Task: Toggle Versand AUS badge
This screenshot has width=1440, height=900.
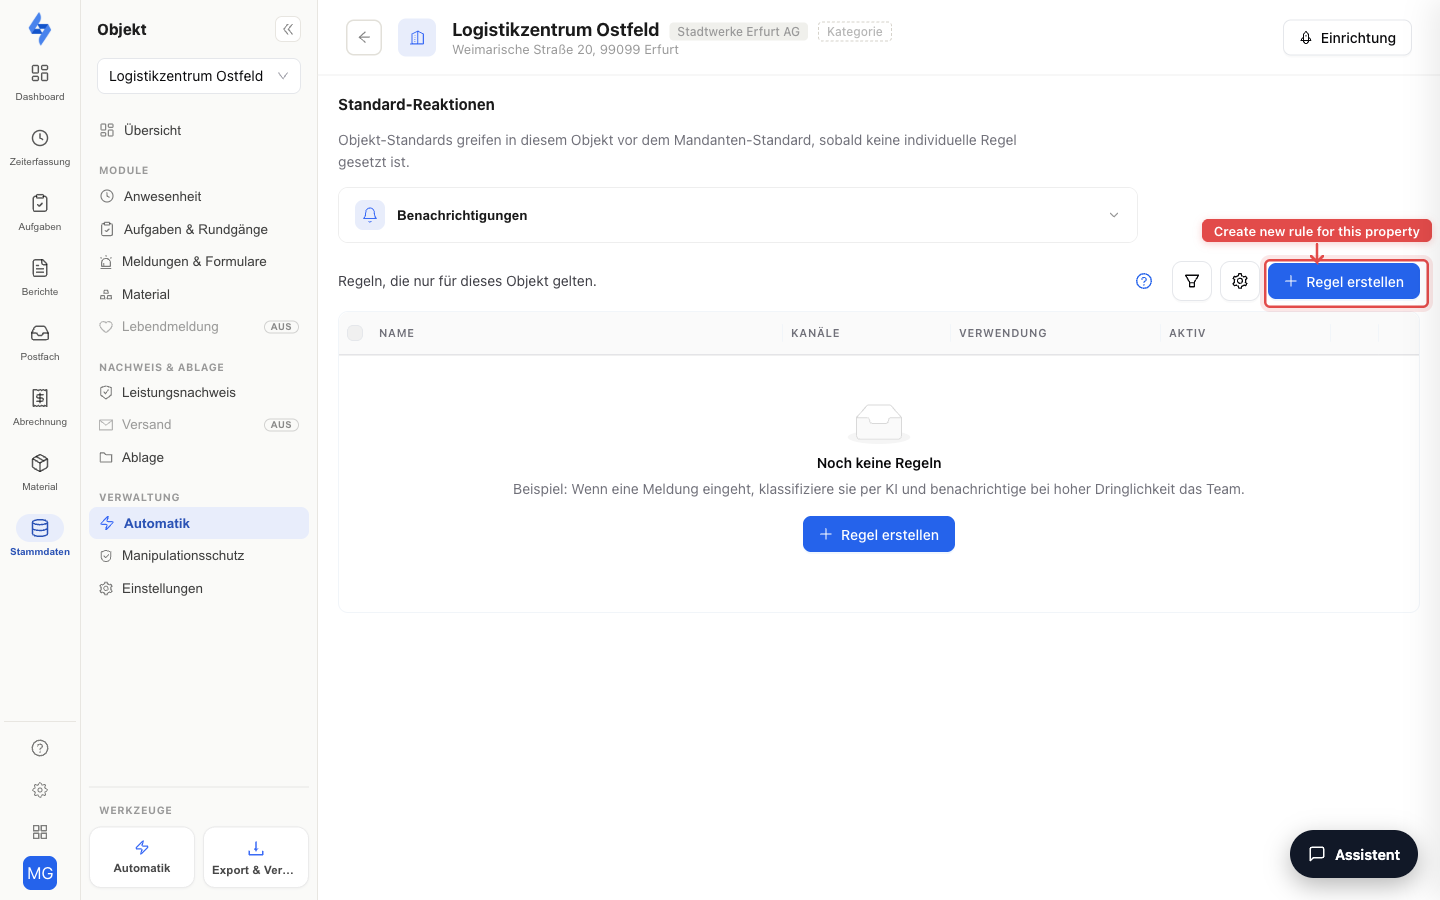Action: pos(282,425)
